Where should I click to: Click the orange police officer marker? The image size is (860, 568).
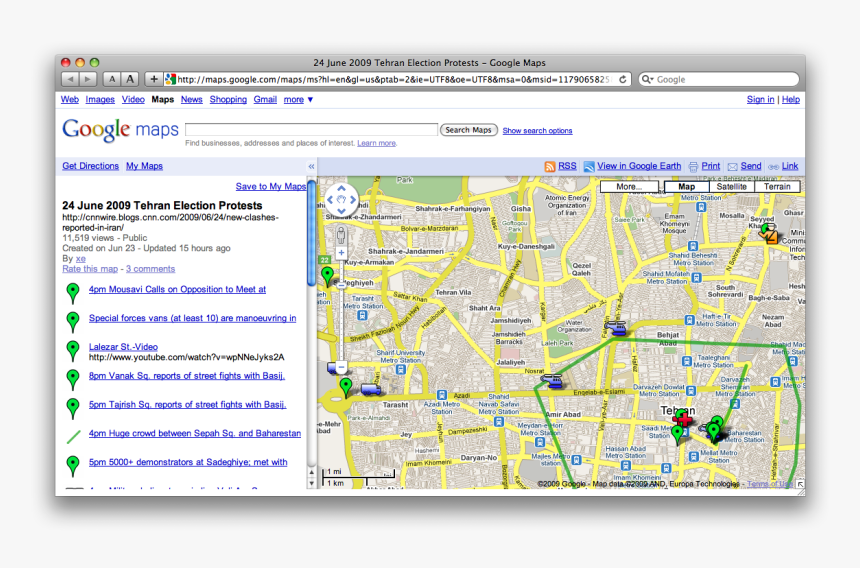coord(770,235)
